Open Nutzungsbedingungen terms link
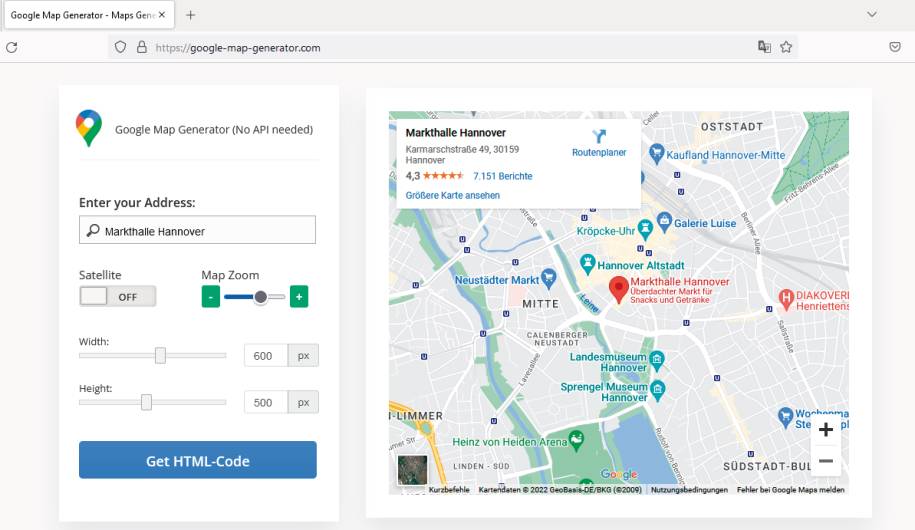Image resolution: width=915 pixels, height=530 pixels. tap(689, 490)
